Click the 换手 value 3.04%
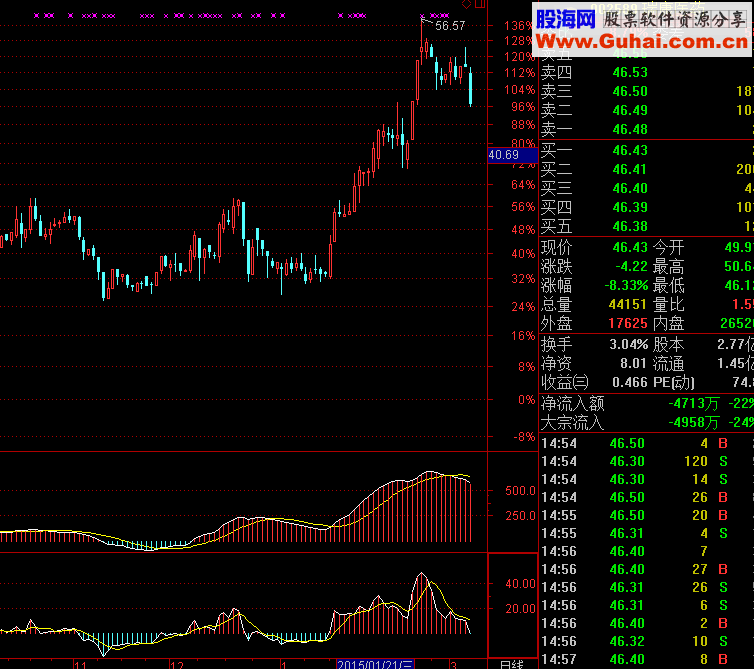This screenshot has width=754, height=669. coord(628,344)
